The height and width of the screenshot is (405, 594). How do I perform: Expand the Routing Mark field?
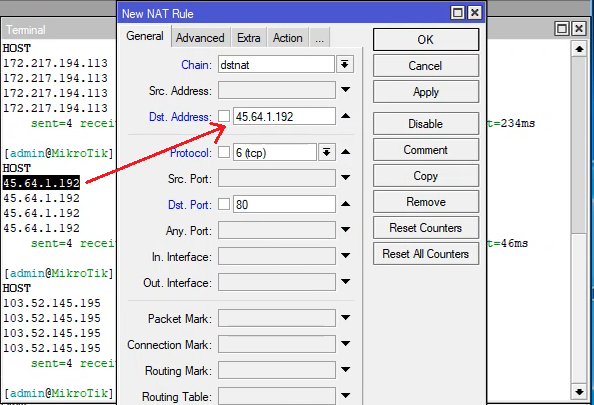click(x=345, y=369)
